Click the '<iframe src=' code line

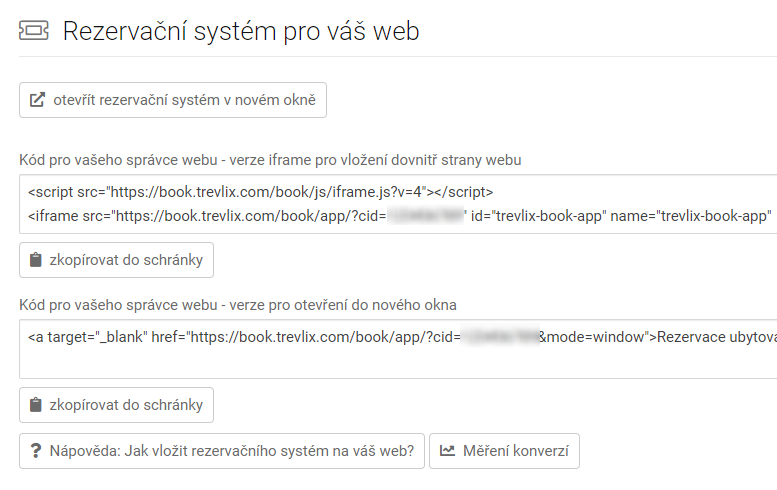click(399, 216)
